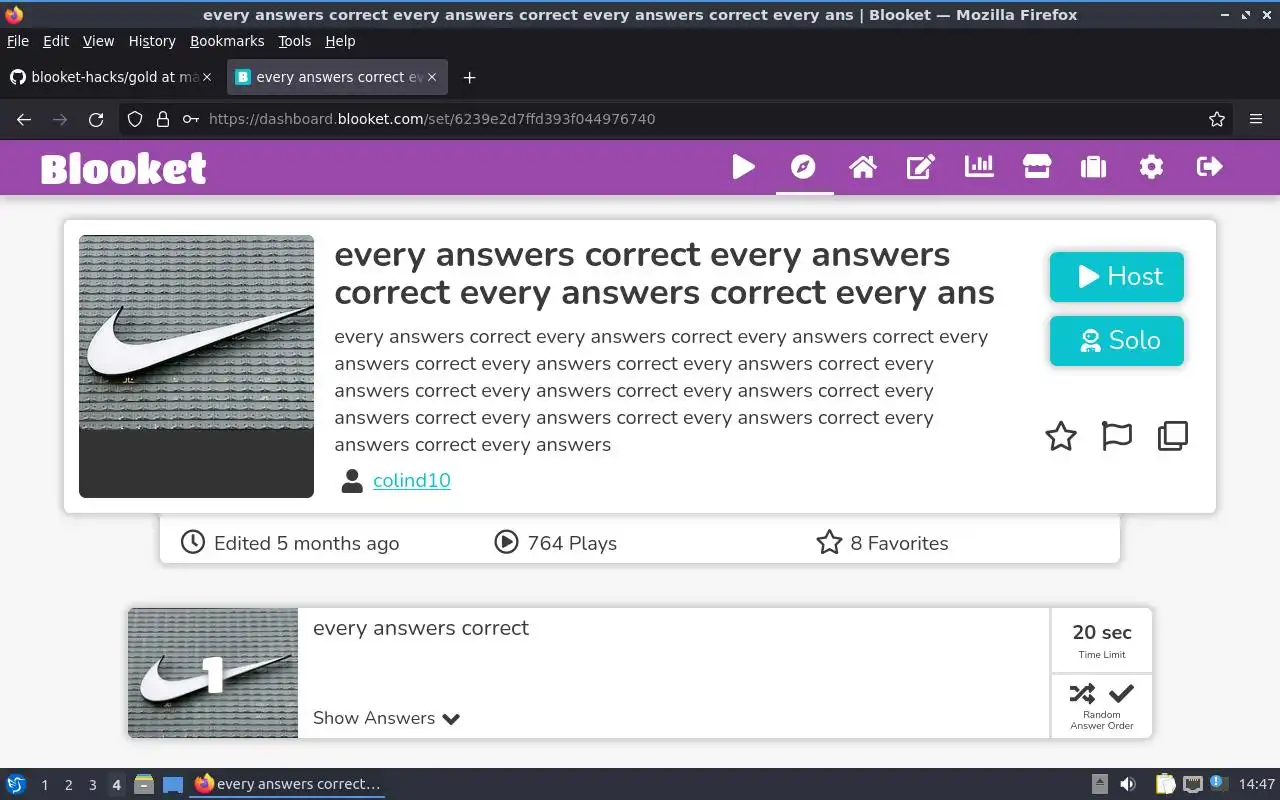The width and height of the screenshot is (1280, 800).
Task: Open the File menu
Action: tap(18, 41)
